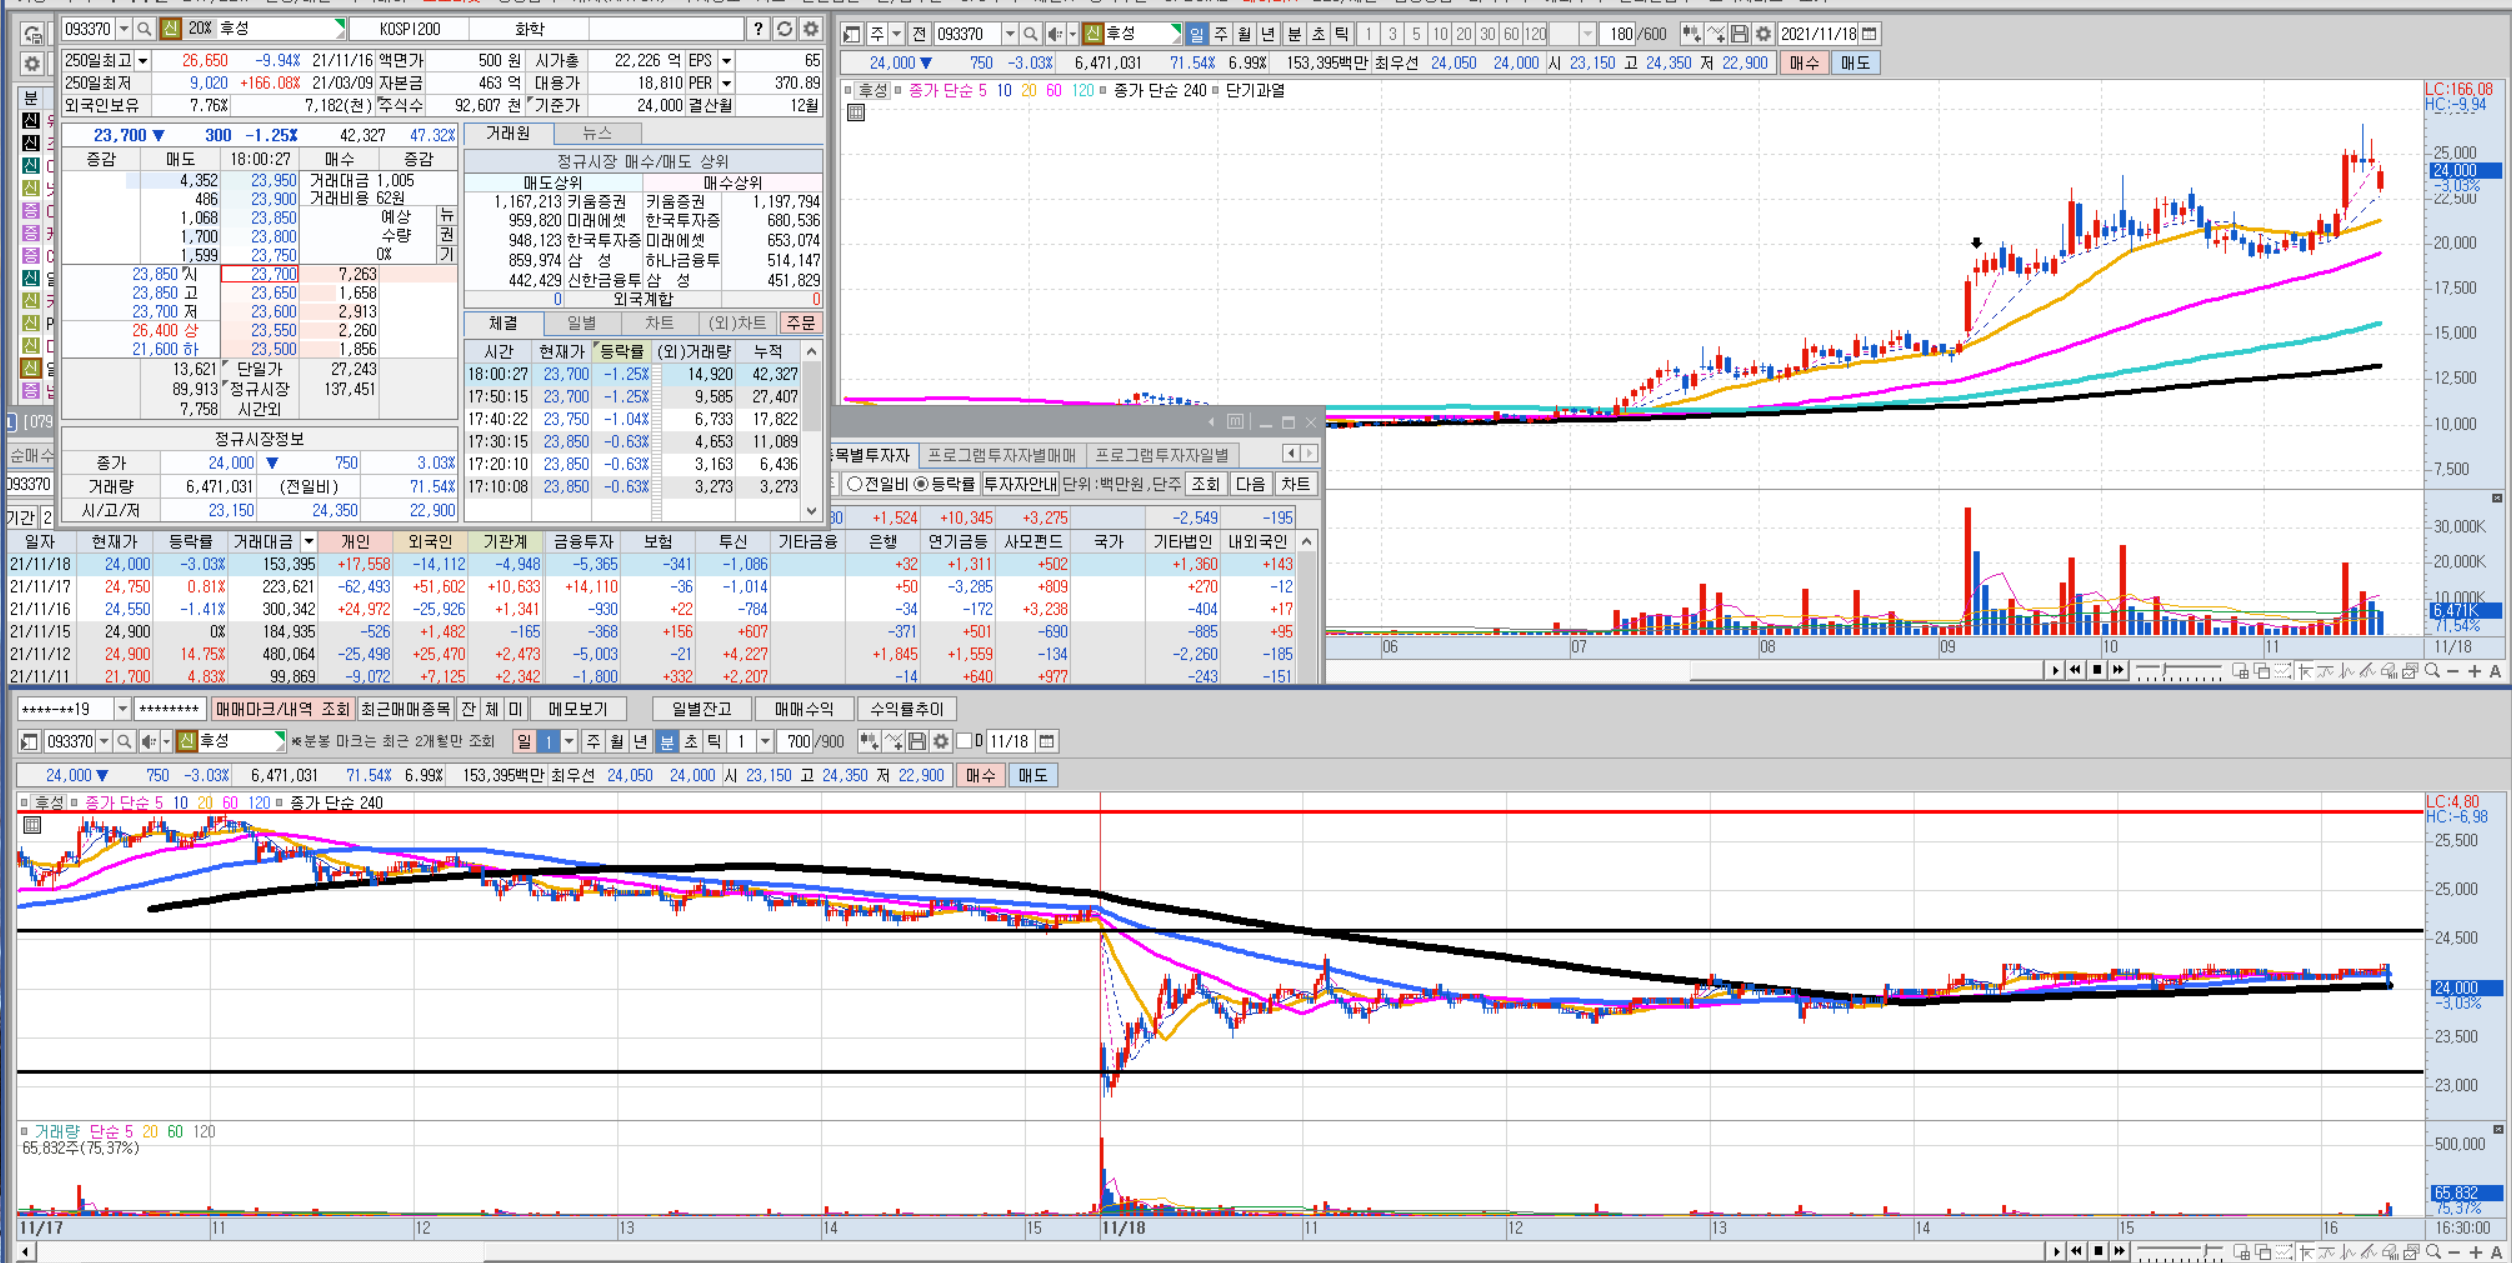The width and height of the screenshot is (2512, 1263).
Task: Switch to the 일별 tab
Action: pyautogui.click(x=581, y=323)
